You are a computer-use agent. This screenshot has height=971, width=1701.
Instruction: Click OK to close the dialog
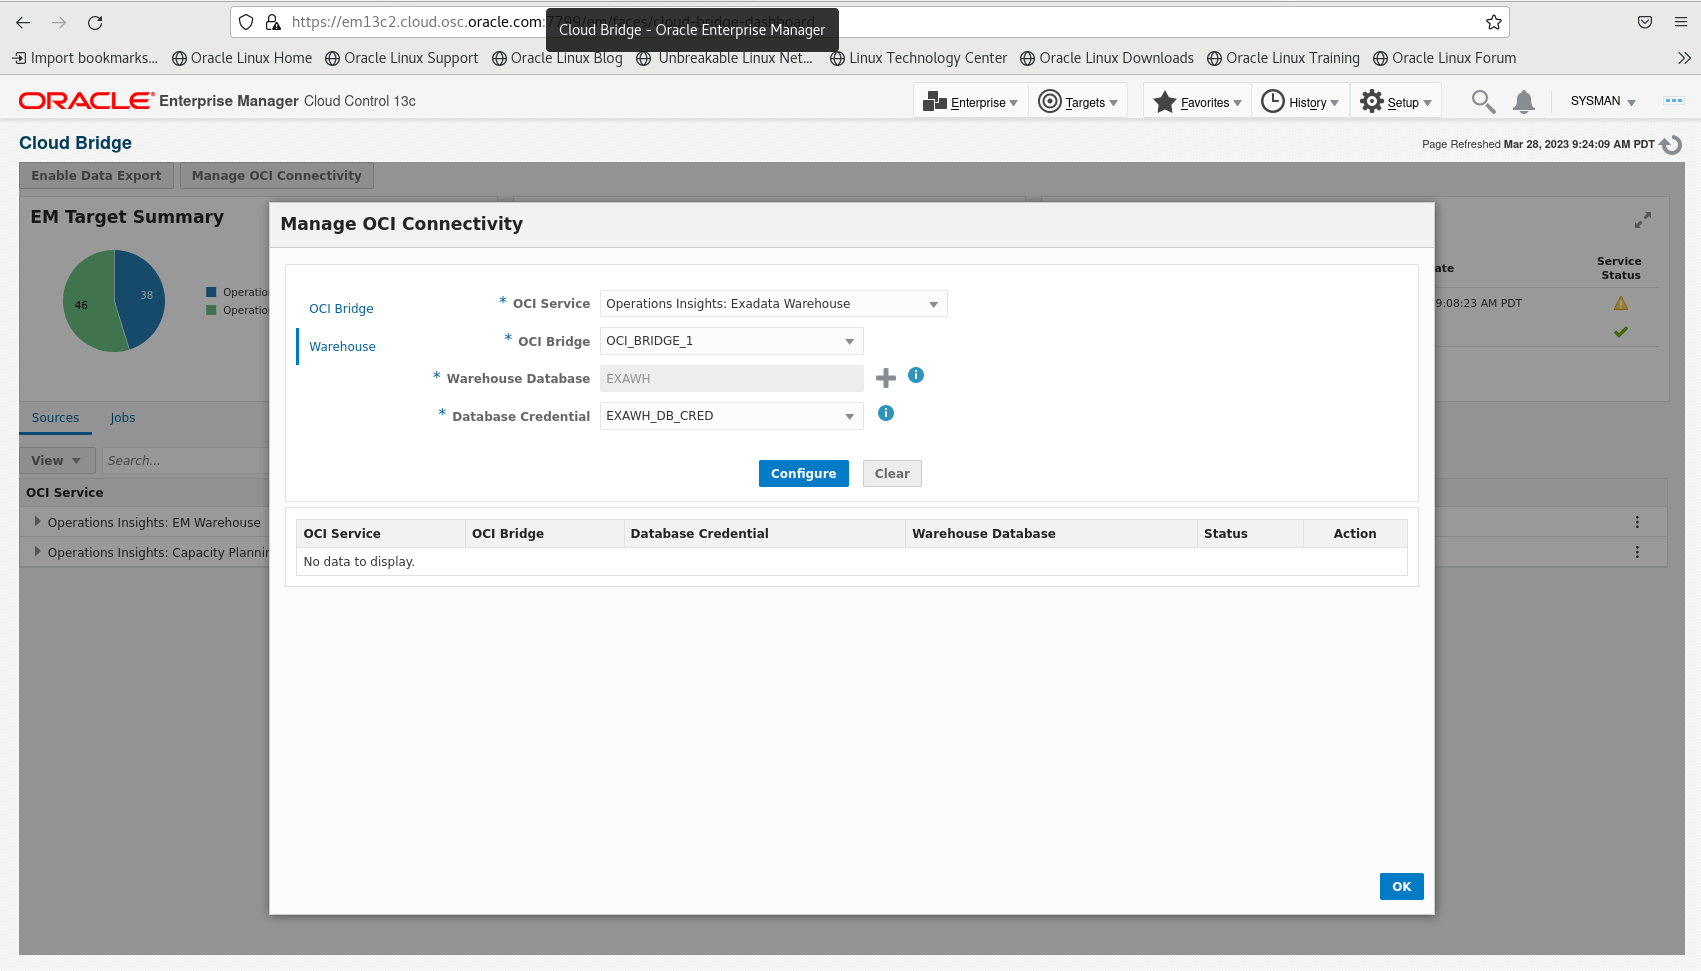[x=1401, y=886]
